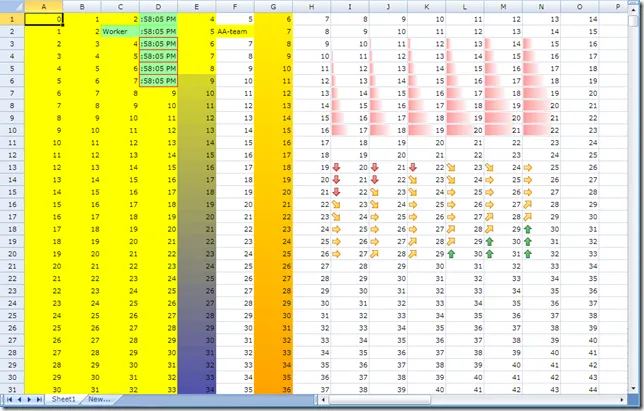Select the blue shaded cell E30
644x411 pixels.
[x=196, y=378]
